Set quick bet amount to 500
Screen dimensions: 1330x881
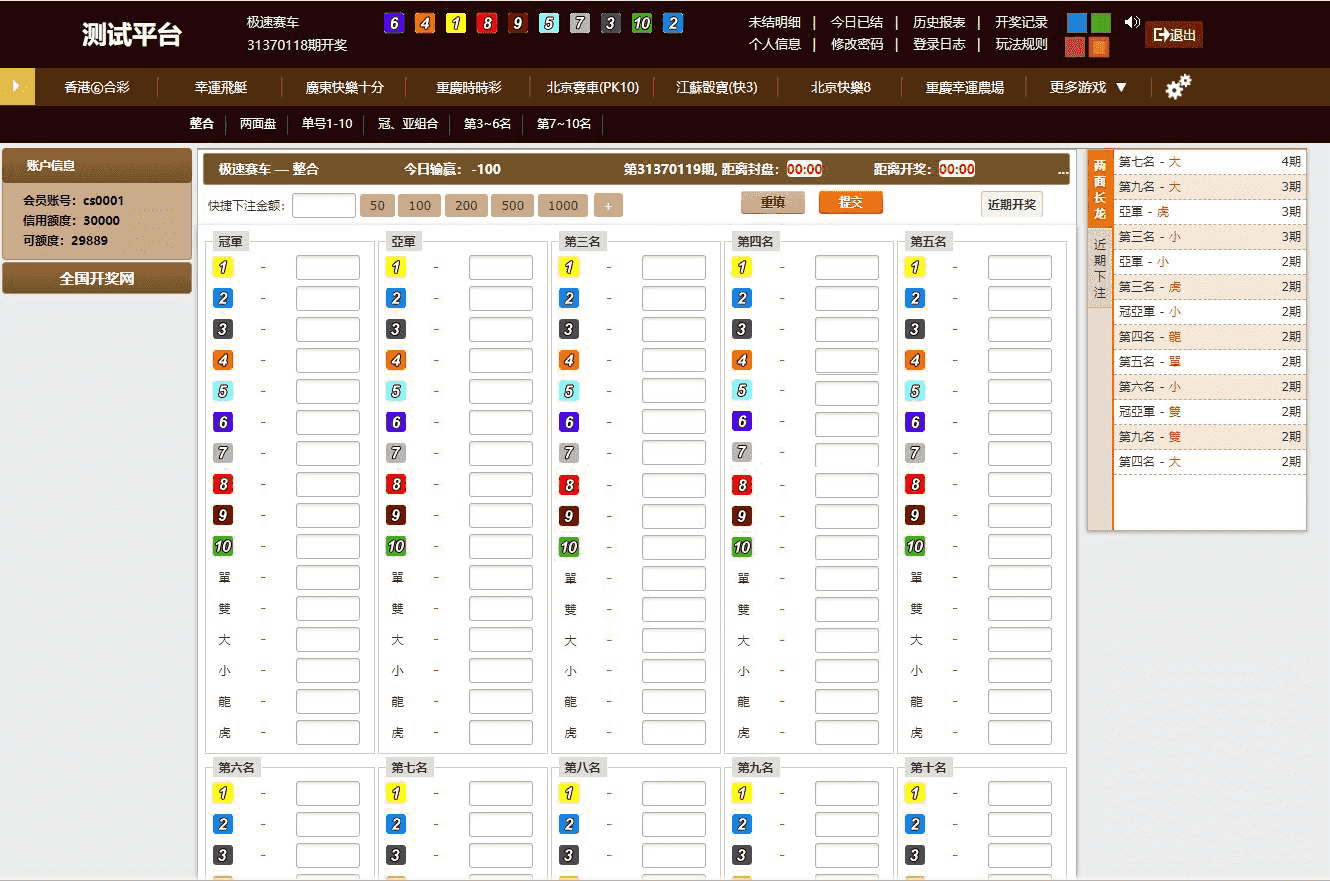coord(512,206)
